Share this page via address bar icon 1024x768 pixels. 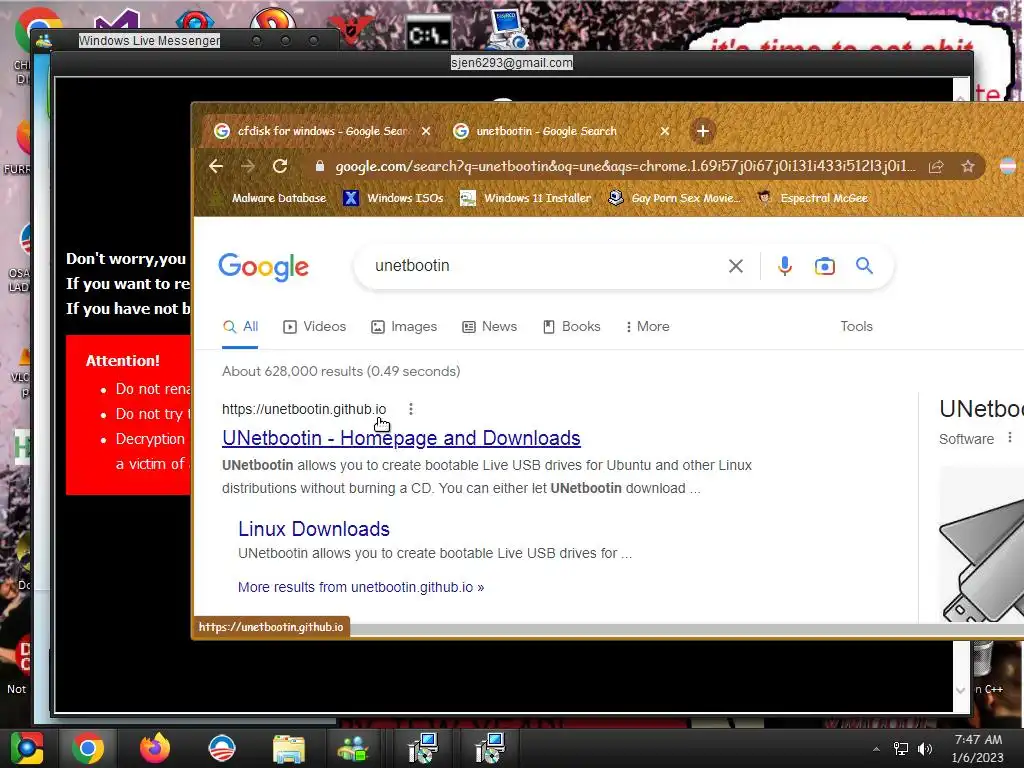coord(936,167)
